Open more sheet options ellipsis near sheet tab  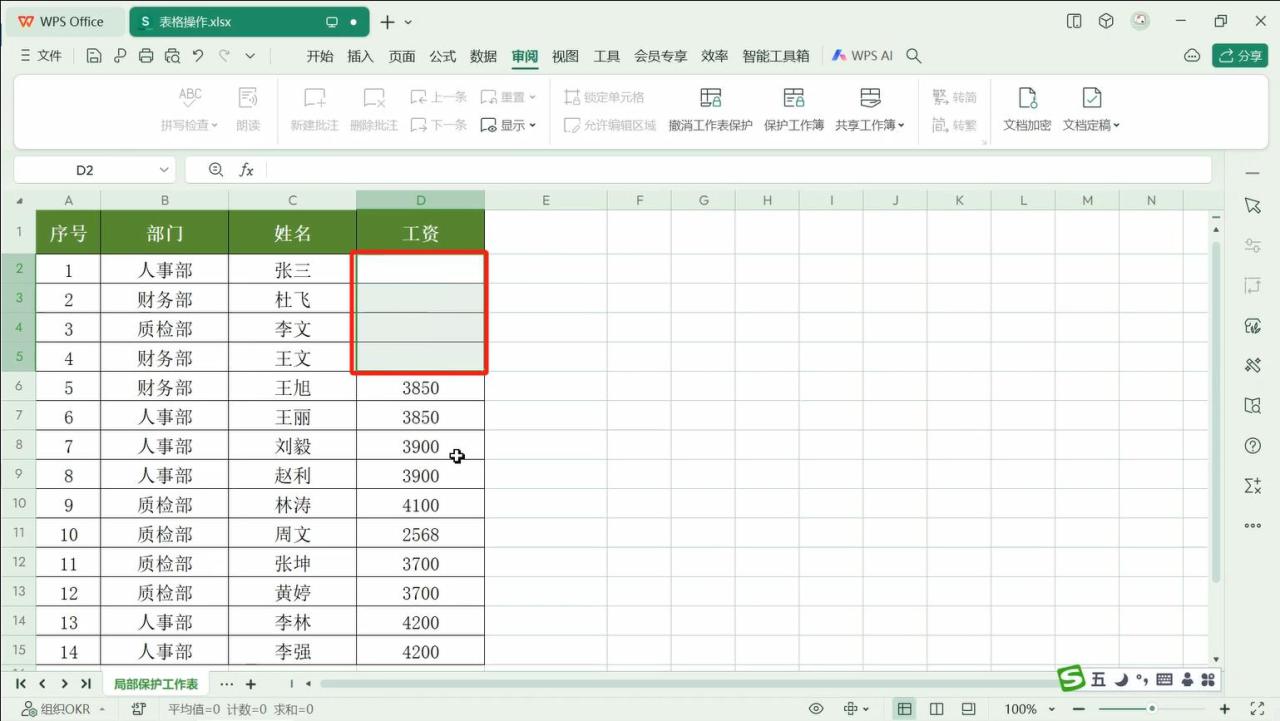[x=226, y=684]
